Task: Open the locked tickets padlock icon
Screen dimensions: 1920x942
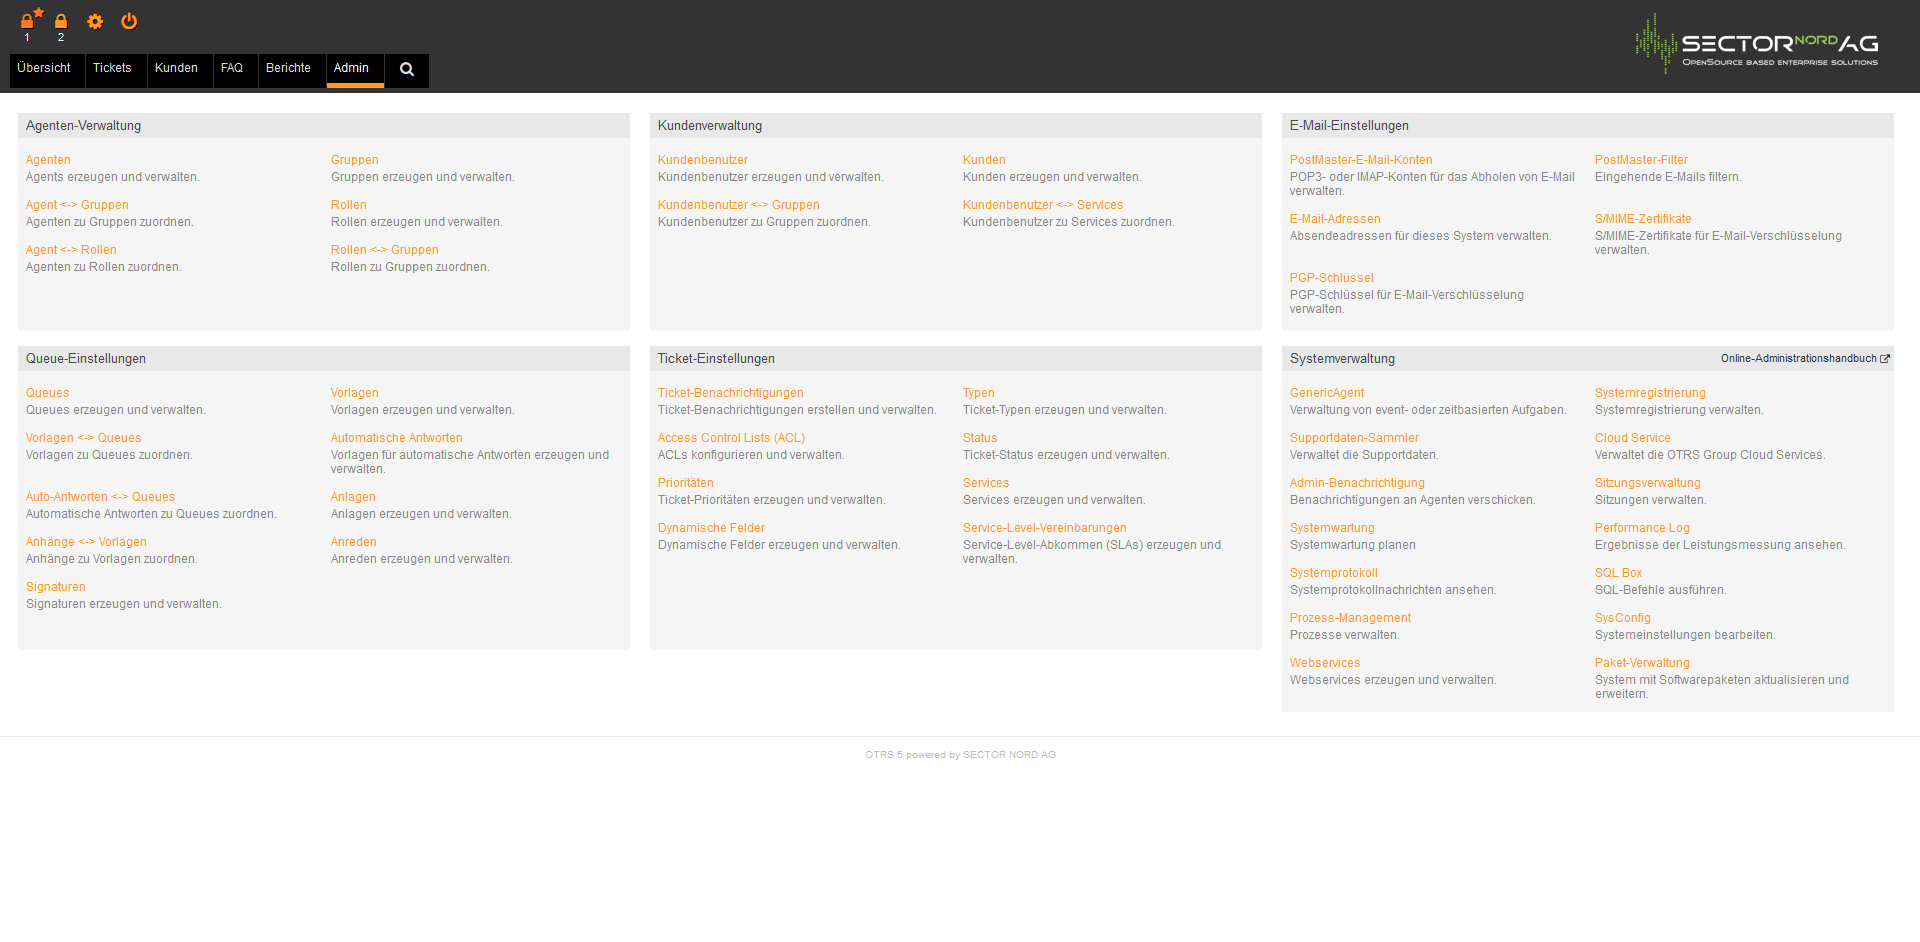Action: [61, 21]
